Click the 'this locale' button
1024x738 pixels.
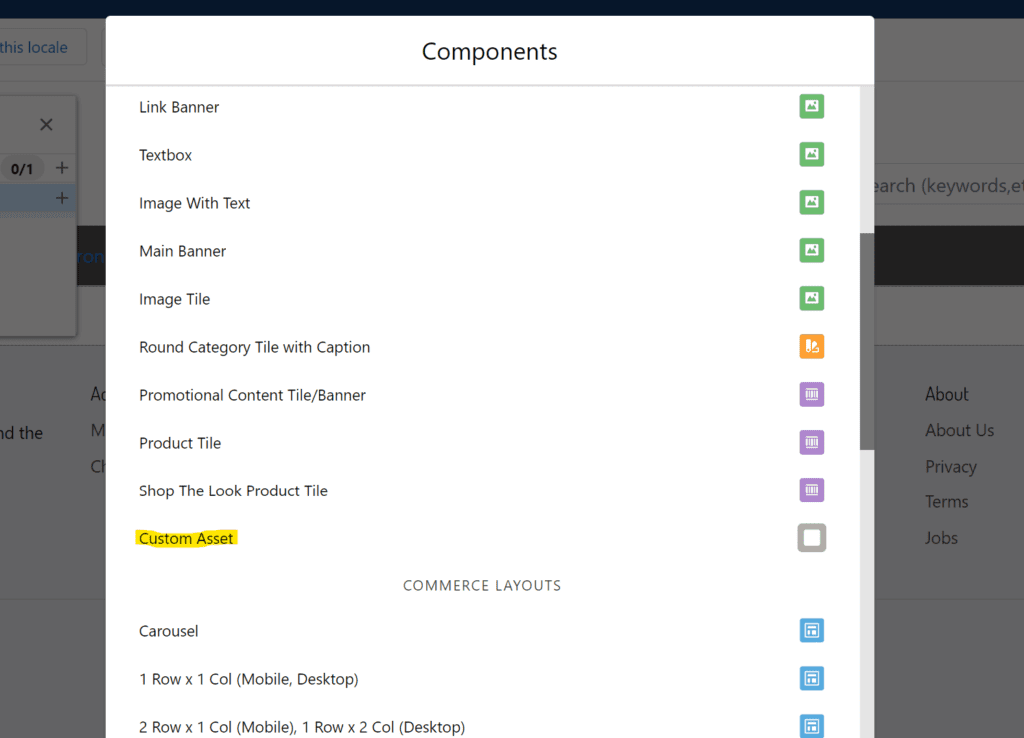35,47
